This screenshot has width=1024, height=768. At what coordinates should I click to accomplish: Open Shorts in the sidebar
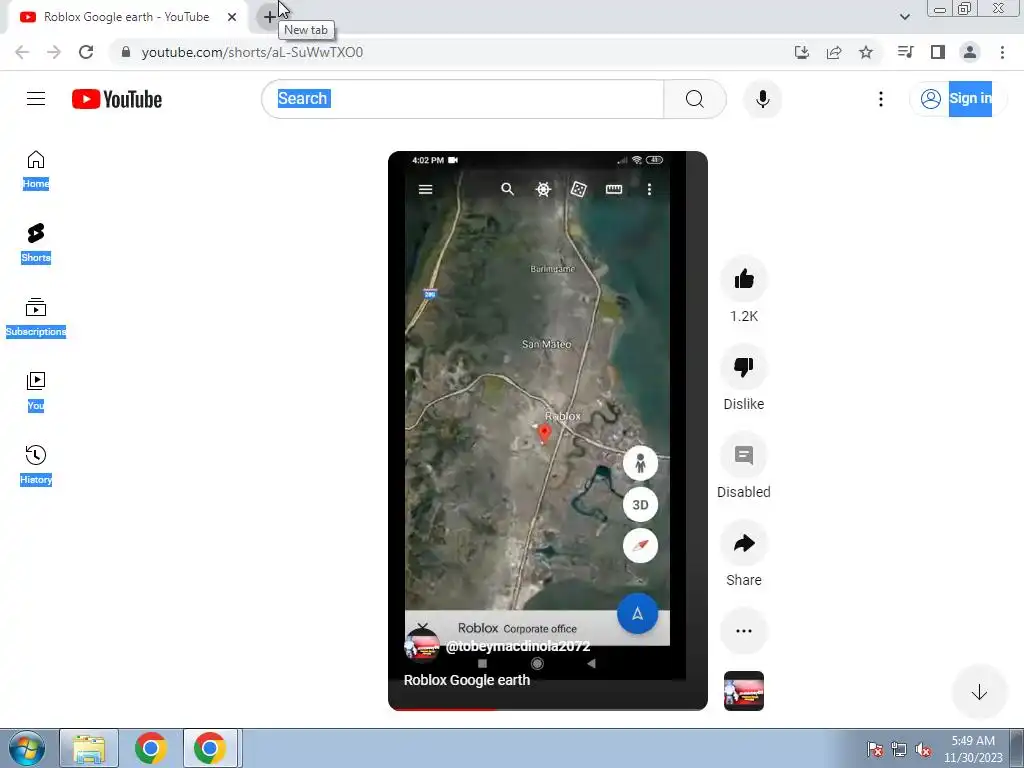[x=36, y=243]
